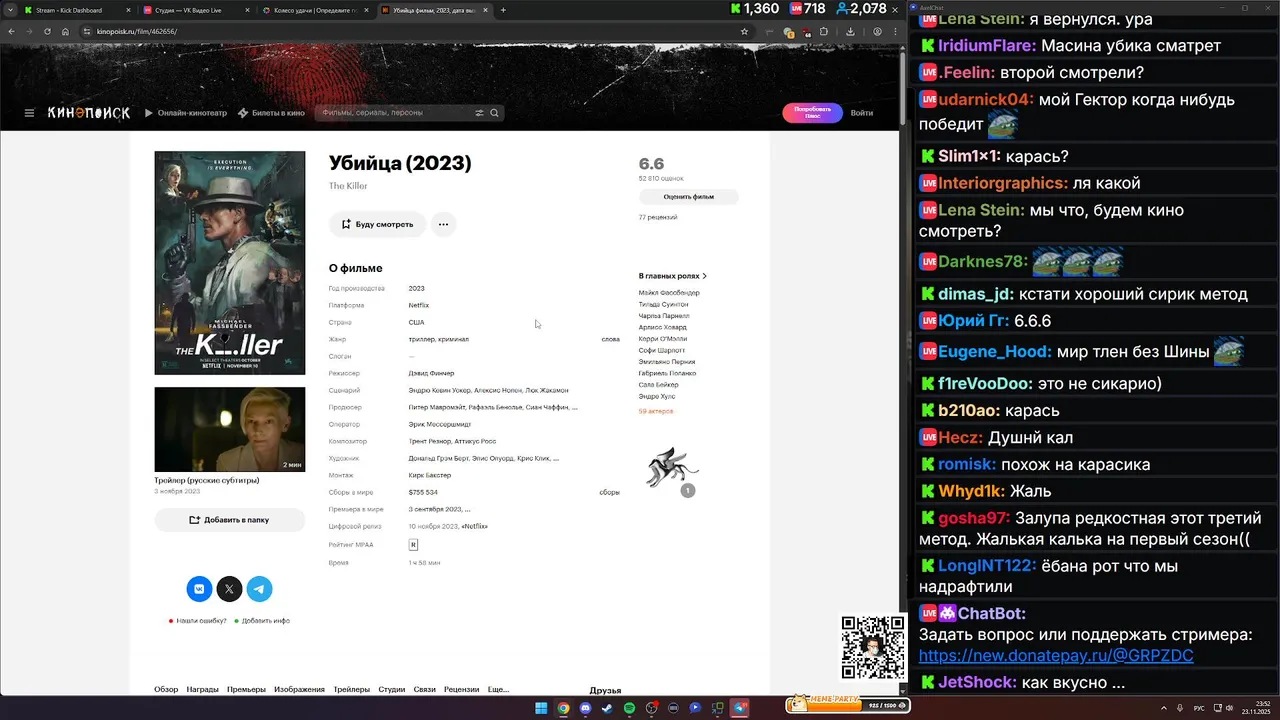This screenshot has width=1280, height=720.
Task: Click the Venice lion award icon
Action: (672, 468)
